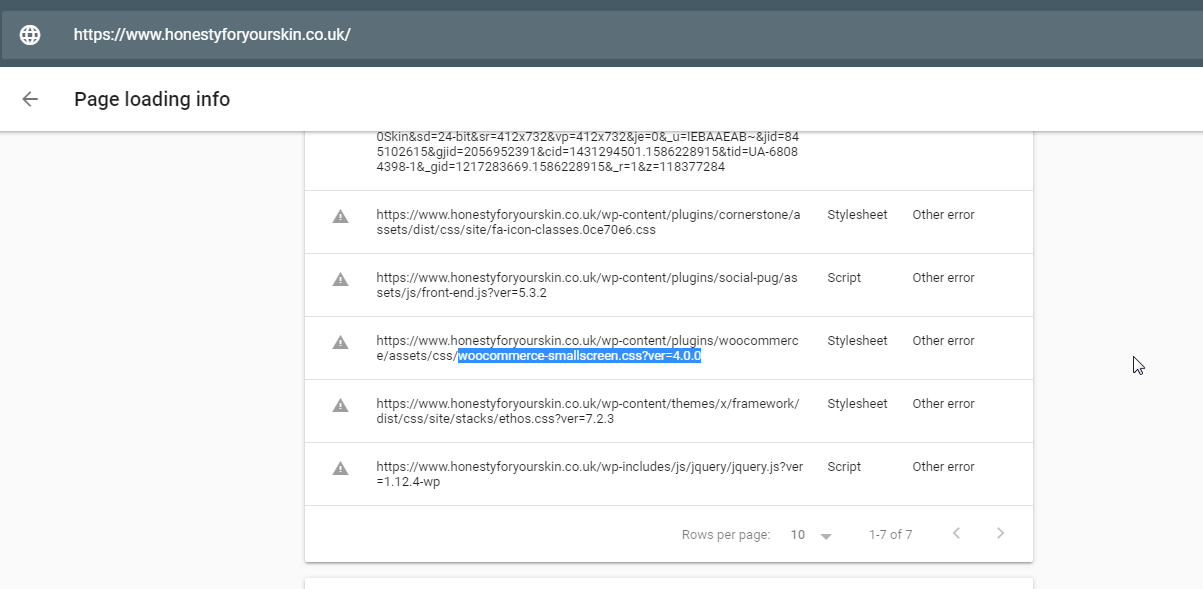Click warning icon for jquery.js row
The image size is (1203, 589).
[x=340, y=468]
